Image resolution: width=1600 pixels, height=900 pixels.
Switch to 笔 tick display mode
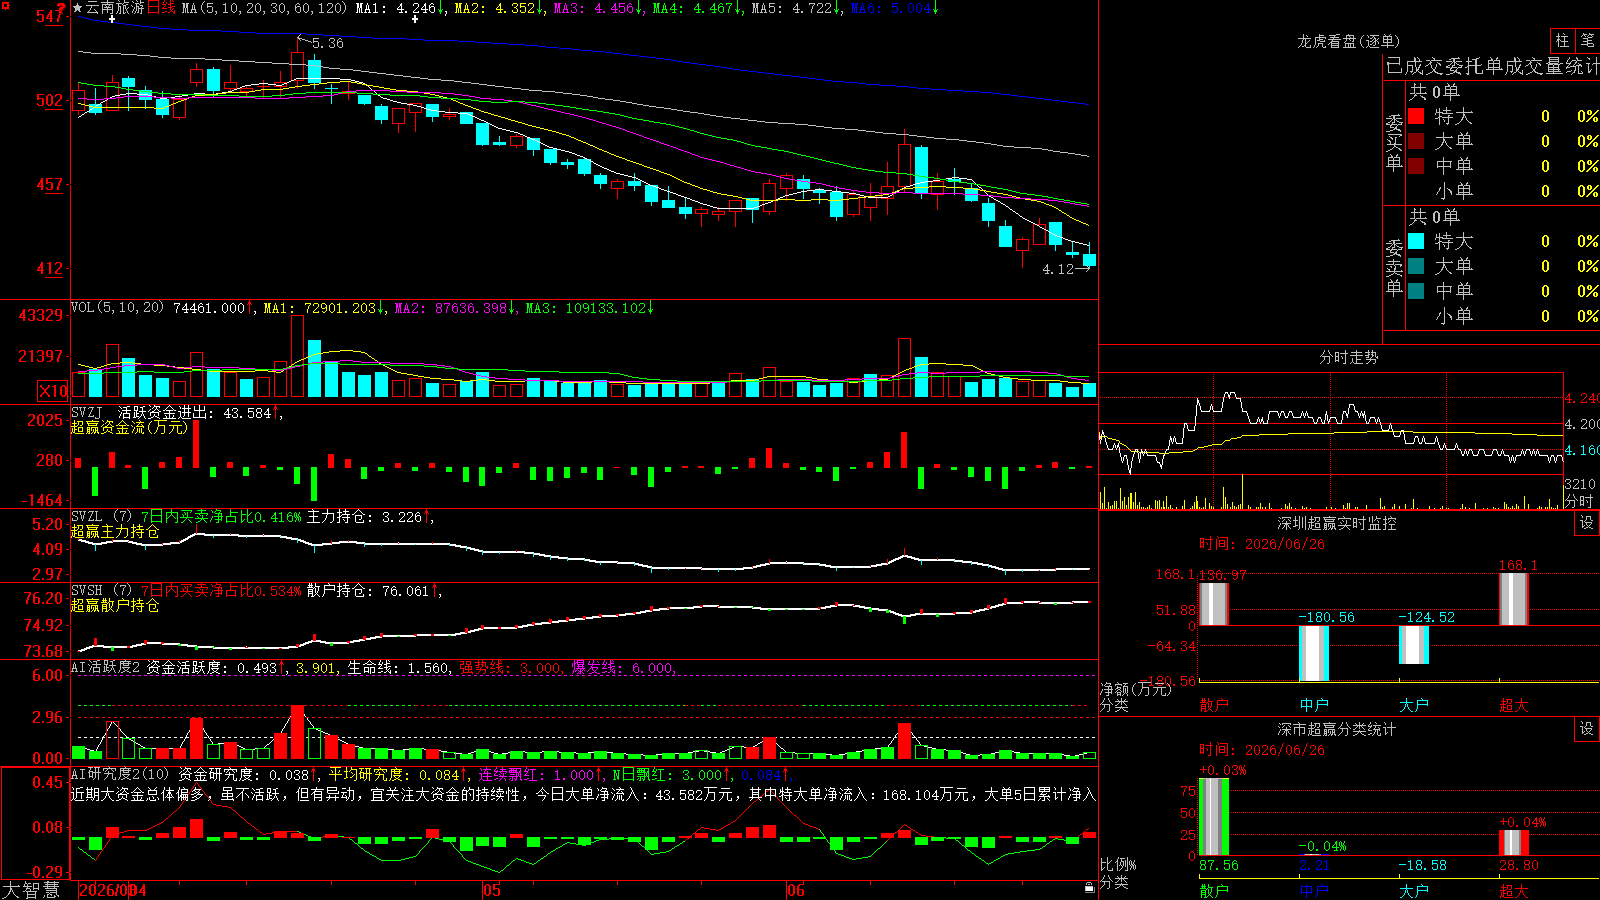(x=1587, y=40)
